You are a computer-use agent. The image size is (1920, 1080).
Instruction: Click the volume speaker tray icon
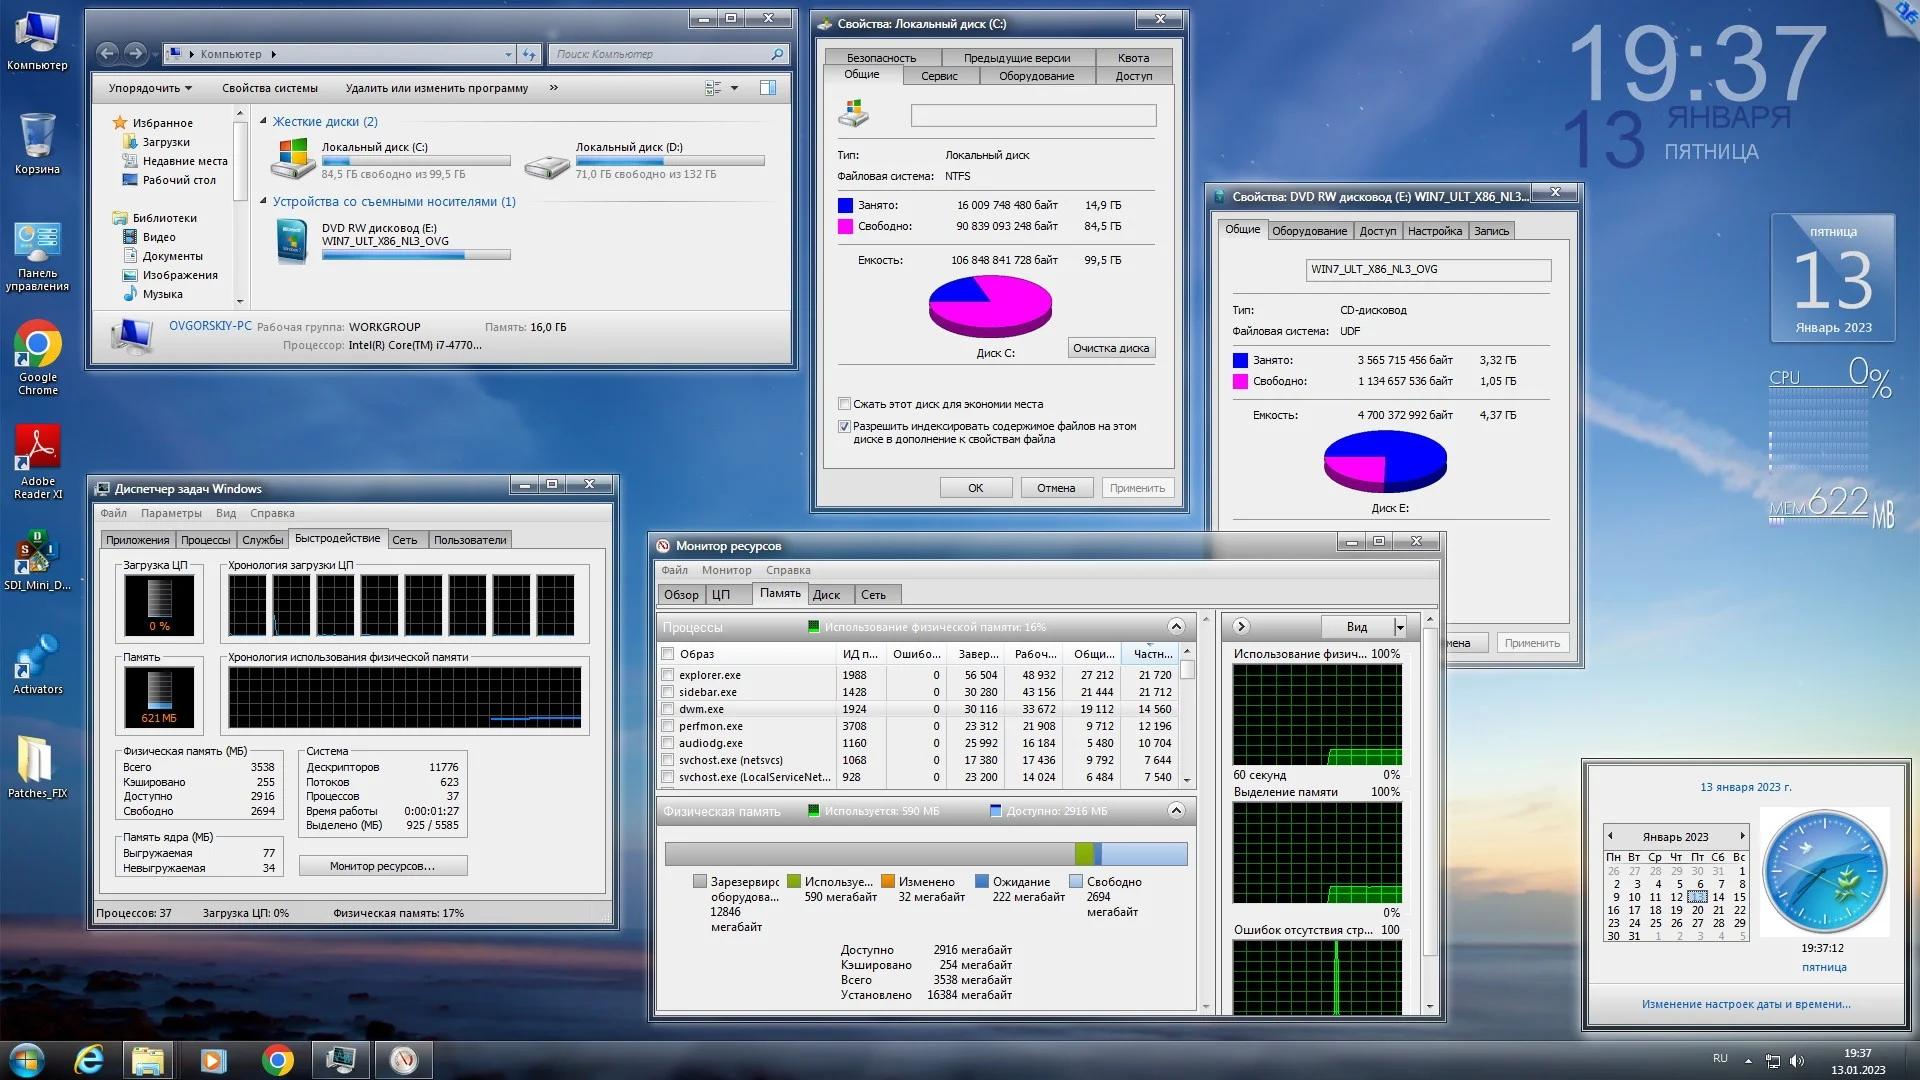pyautogui.click(x=1796, y=1060)
